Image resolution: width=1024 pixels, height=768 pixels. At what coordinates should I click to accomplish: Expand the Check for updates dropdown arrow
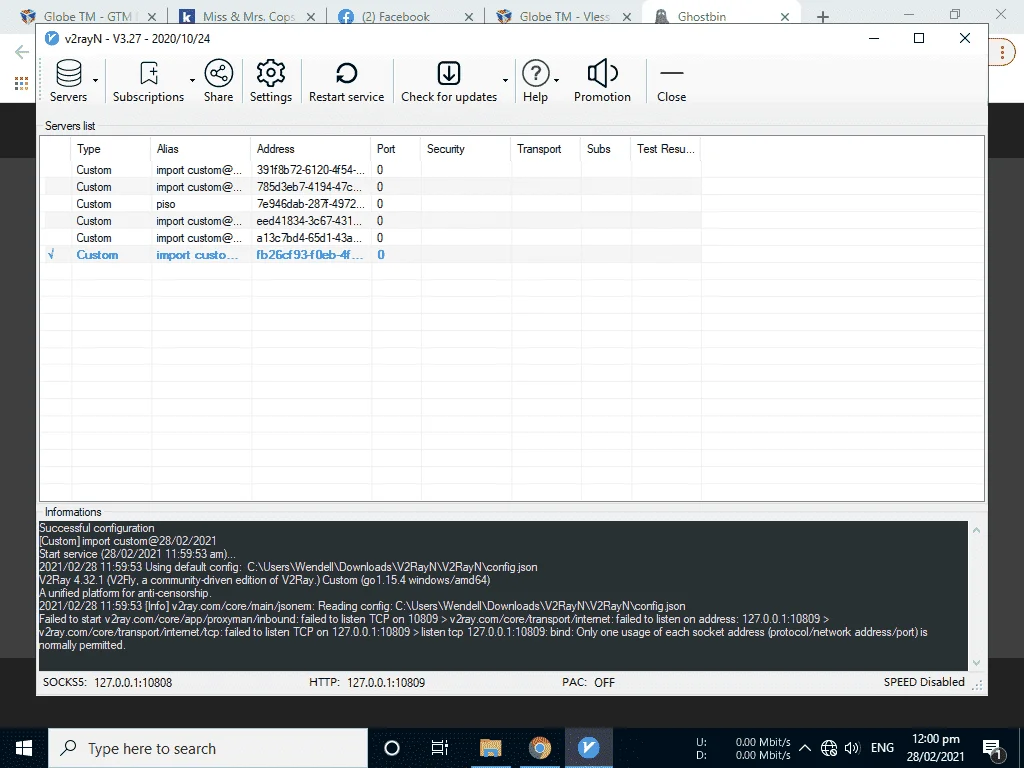505,80
